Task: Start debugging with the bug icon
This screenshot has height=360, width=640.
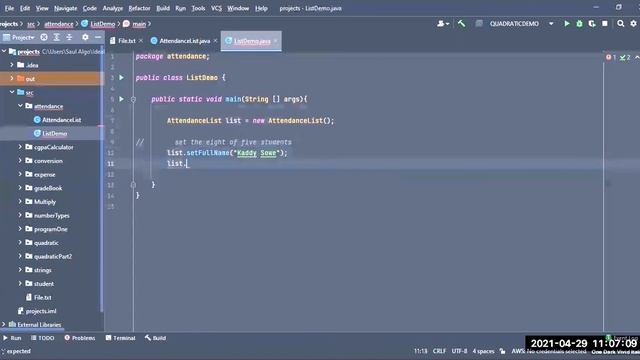Action: [x=579, y=24]
